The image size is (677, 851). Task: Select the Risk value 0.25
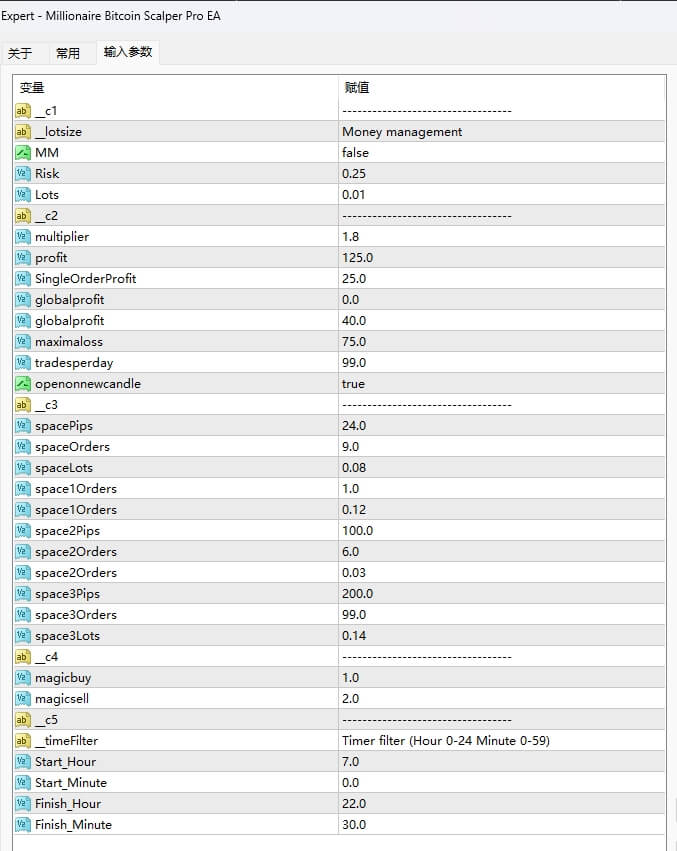click(x=502, y=174)
